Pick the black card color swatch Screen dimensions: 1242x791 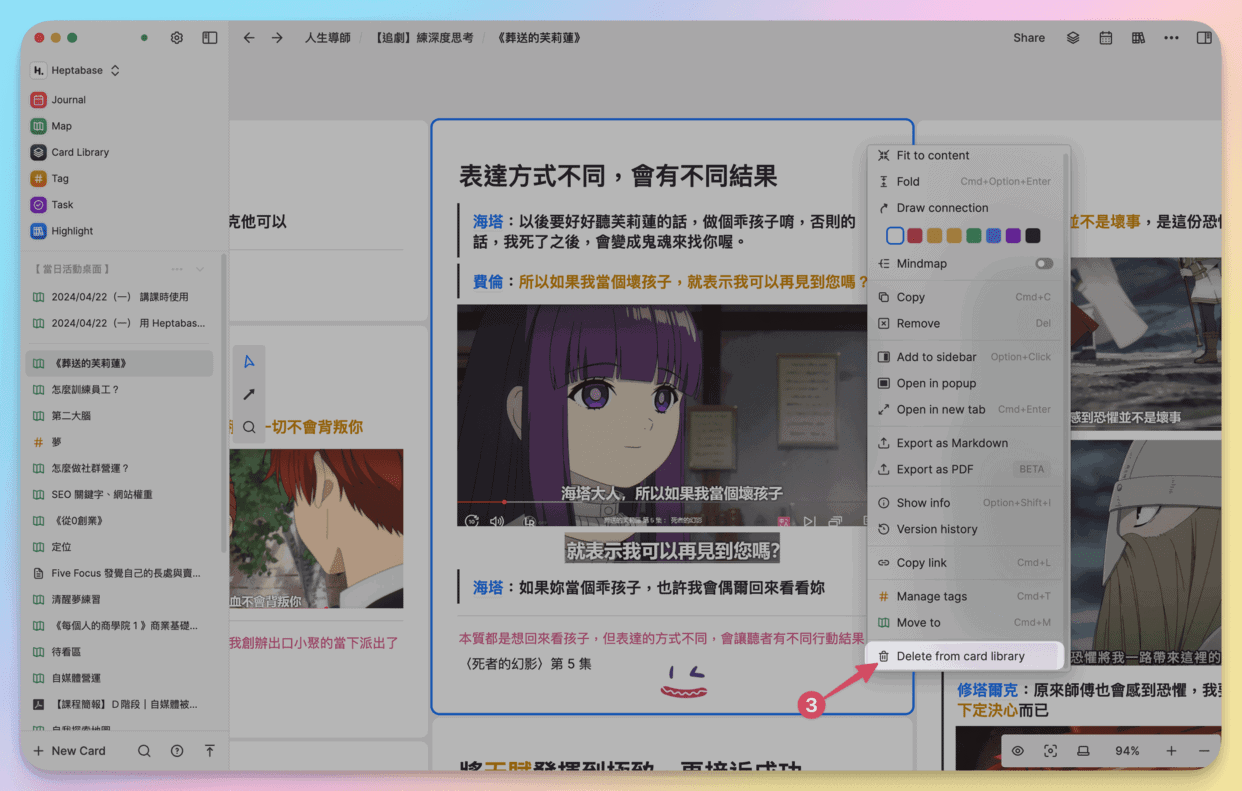coord(1033,236)
